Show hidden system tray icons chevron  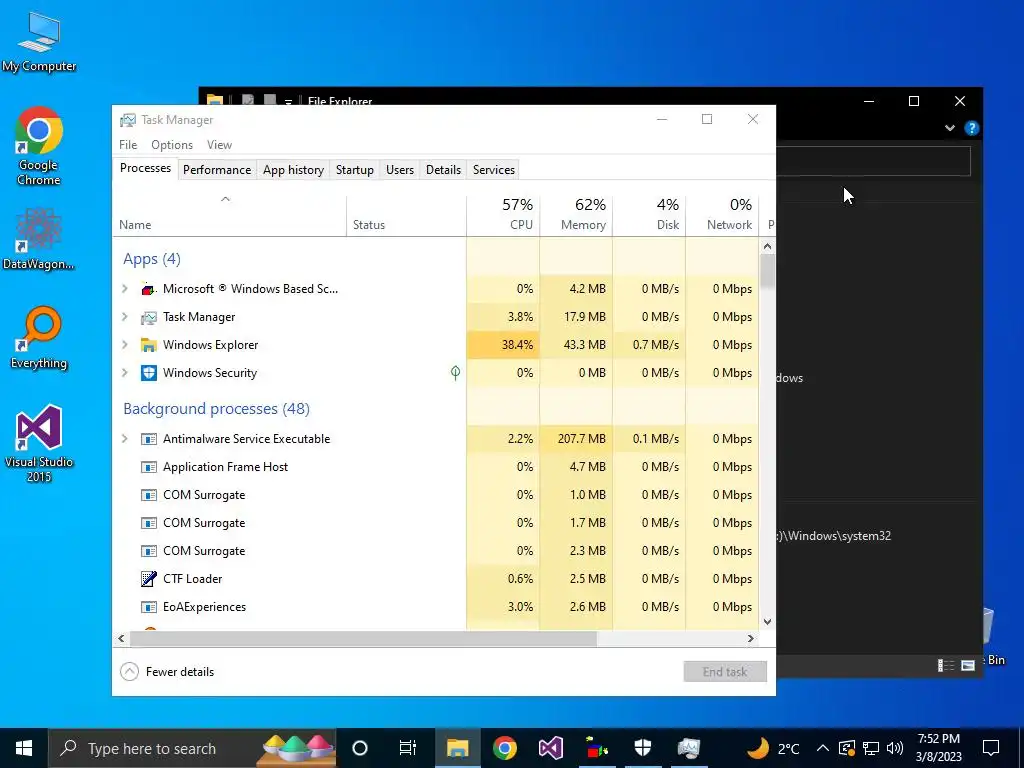click(823, 748)
